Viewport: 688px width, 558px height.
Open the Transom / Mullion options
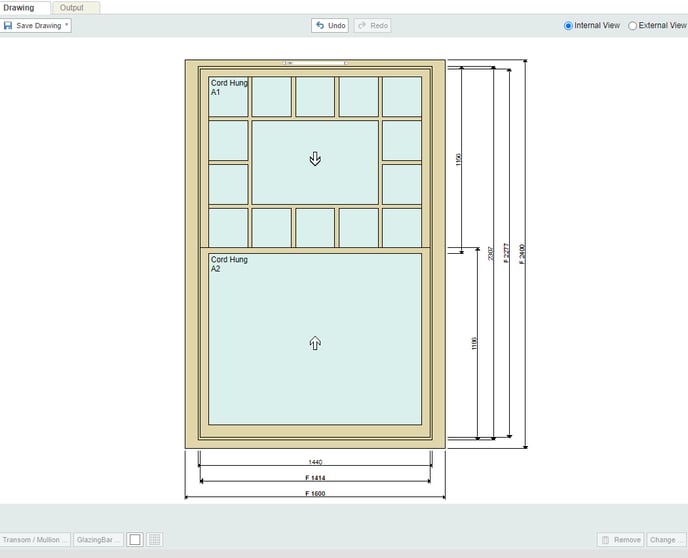point(36,540)
